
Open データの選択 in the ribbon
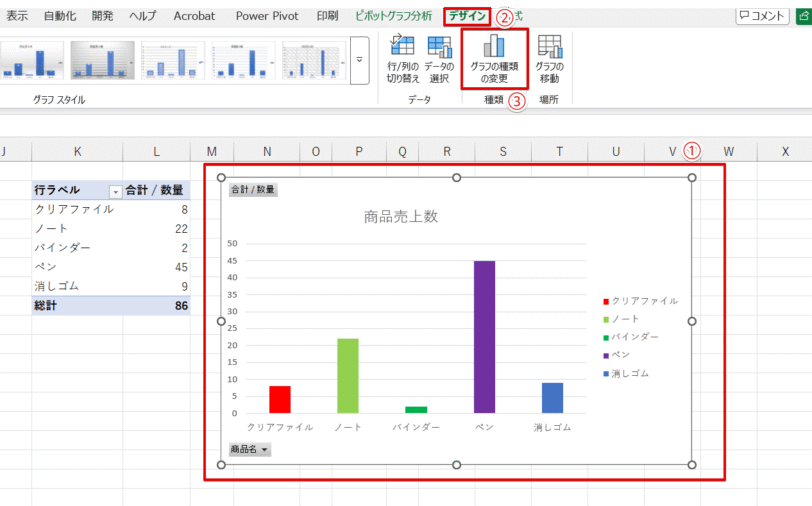[439, 59]
